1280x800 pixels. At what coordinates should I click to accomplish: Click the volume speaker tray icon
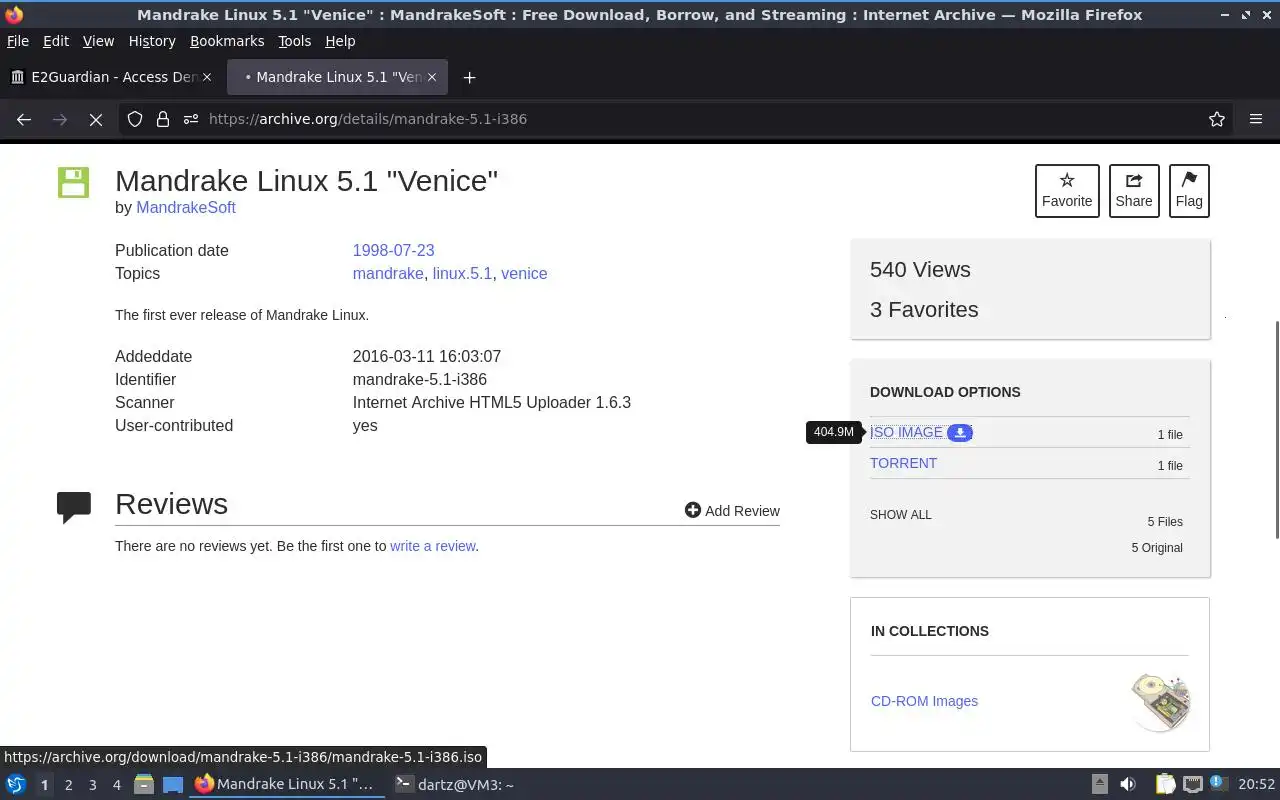(1128, 785)
